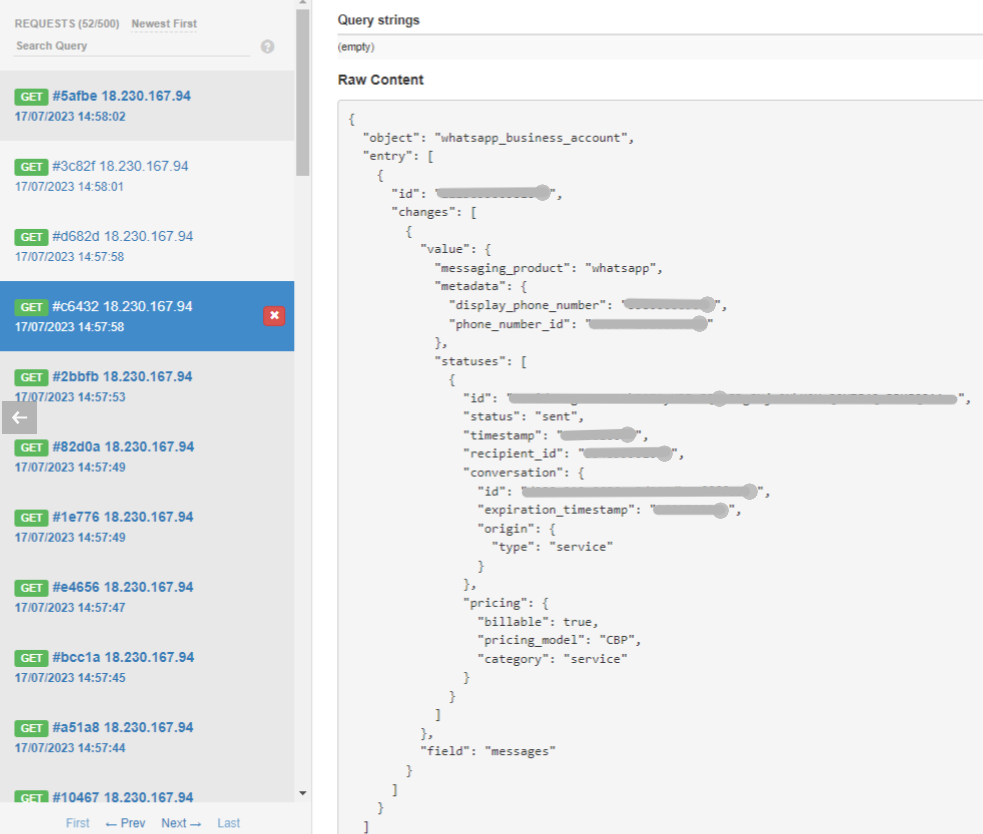
Task: Click the GET badge on request #82d0a
Action: (31, 447)
